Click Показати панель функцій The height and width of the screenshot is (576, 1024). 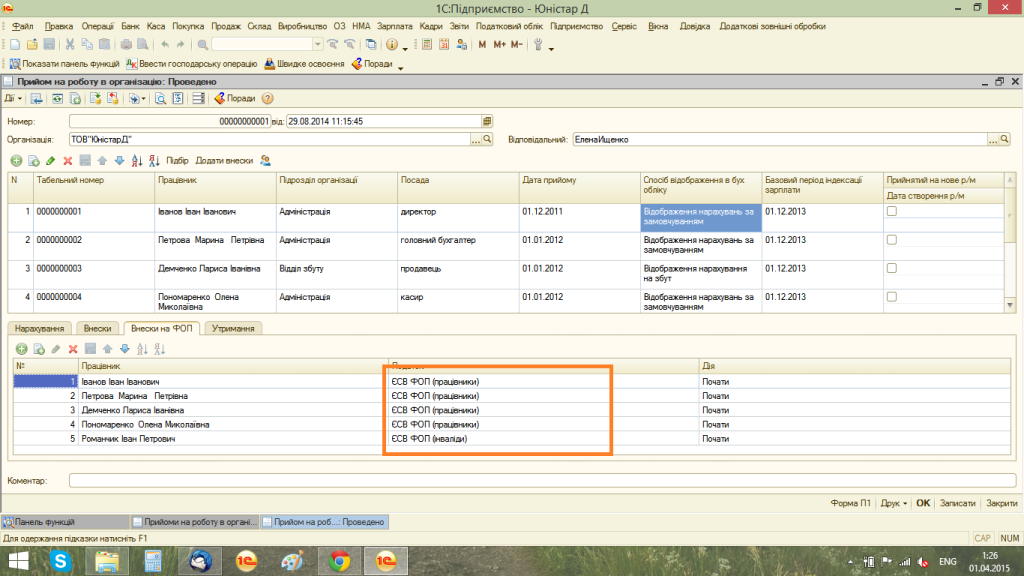pos(64,64)
